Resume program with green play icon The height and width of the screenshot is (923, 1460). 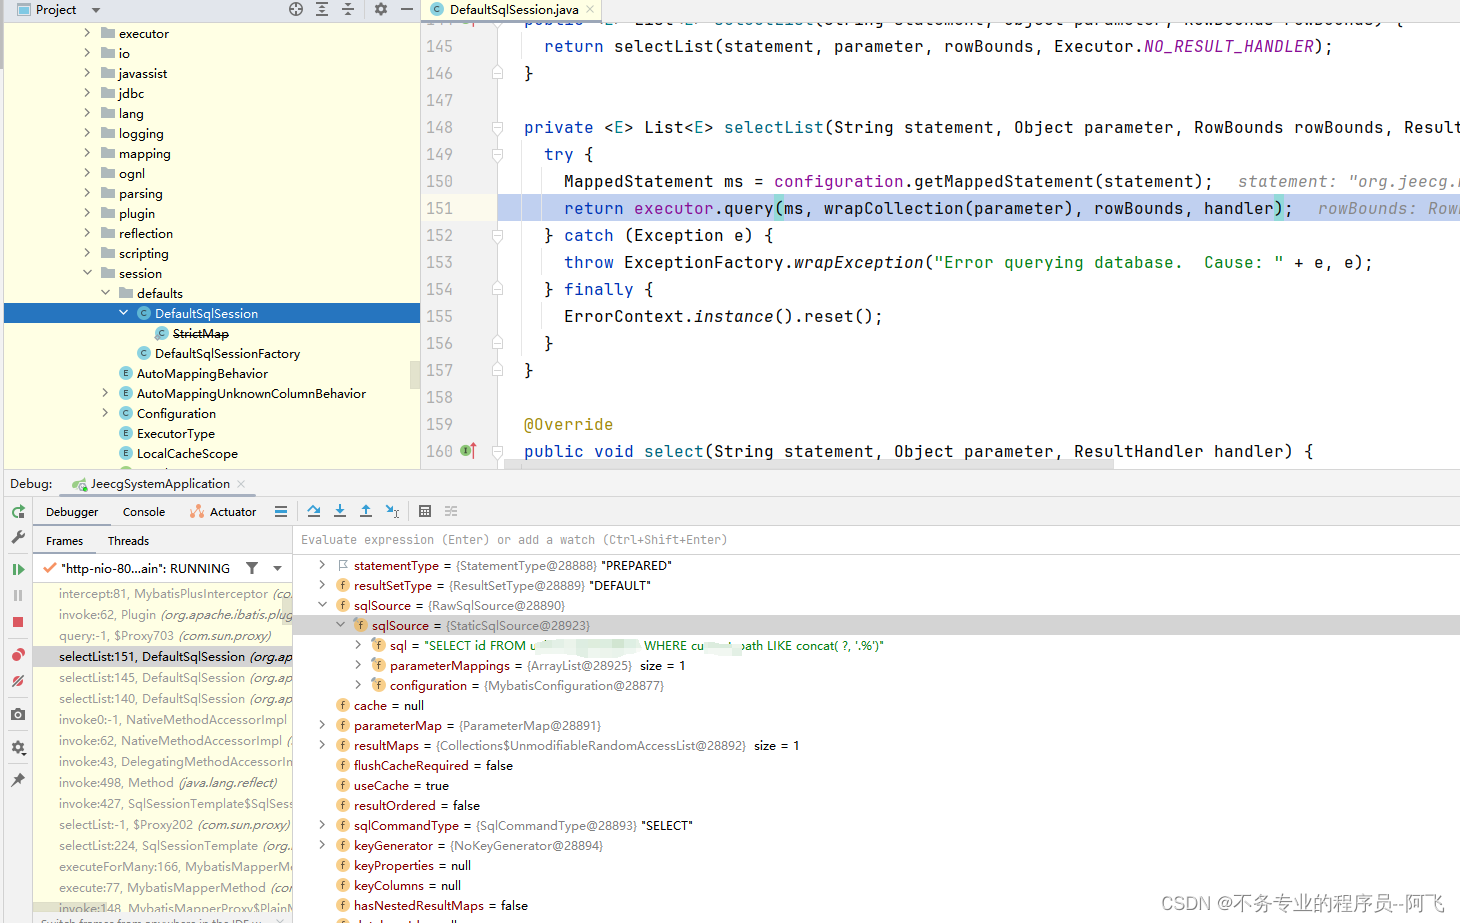18,569
